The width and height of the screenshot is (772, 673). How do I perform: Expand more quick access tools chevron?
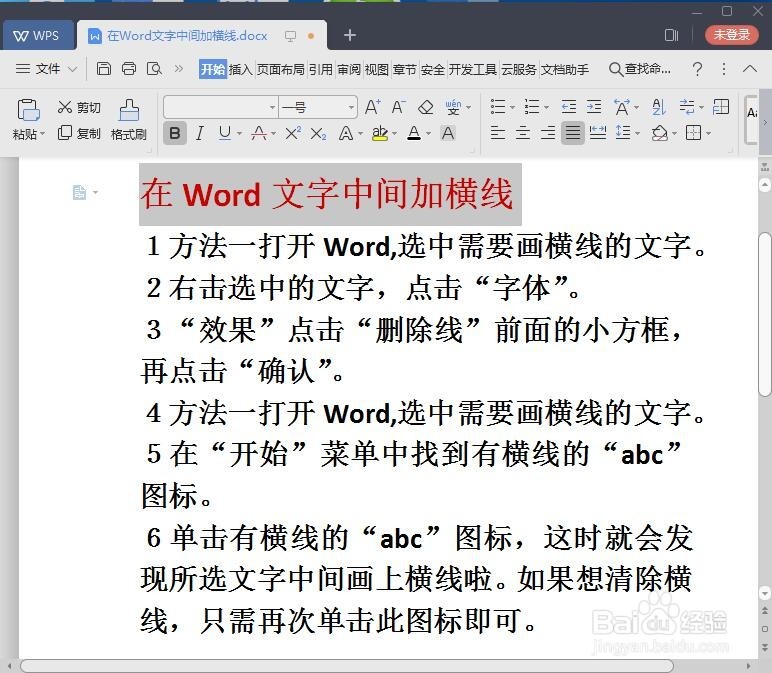[x=179, y=68]
